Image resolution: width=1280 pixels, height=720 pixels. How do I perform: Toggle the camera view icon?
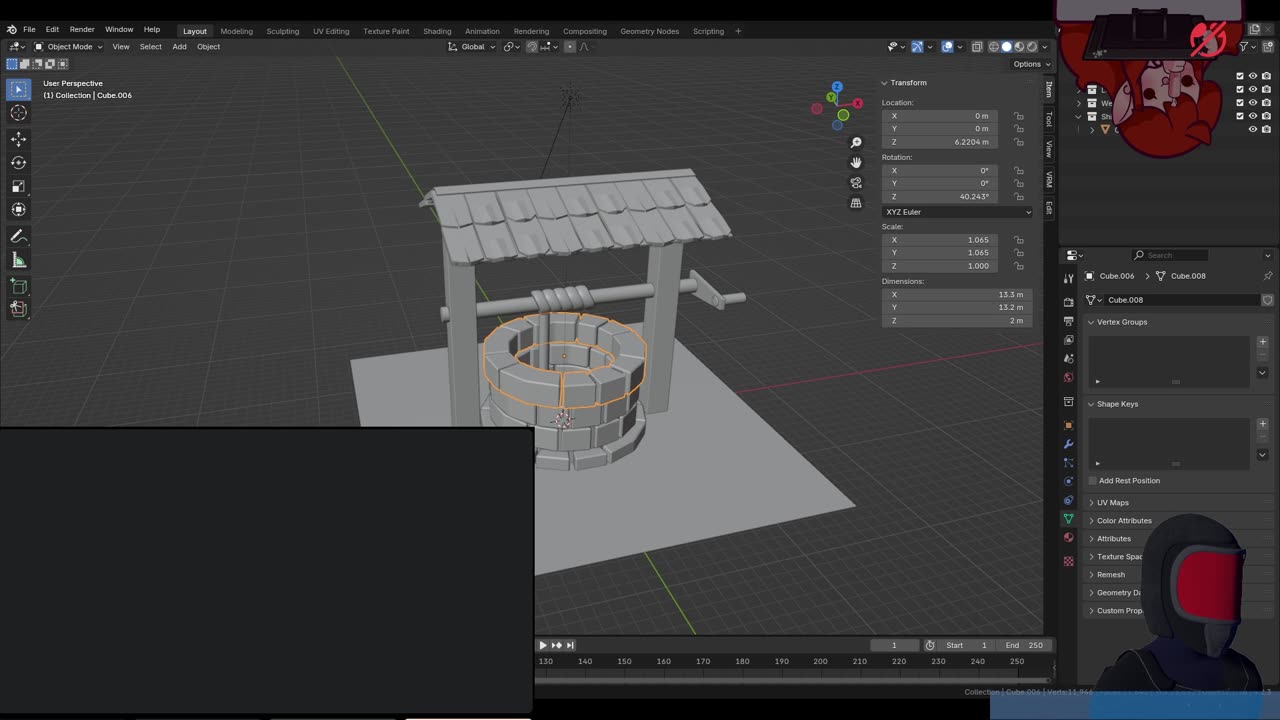856,183
